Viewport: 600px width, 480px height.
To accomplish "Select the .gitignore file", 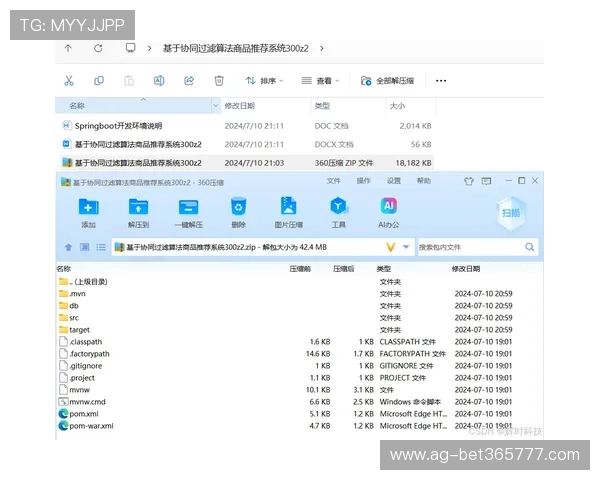I will 81,366.
